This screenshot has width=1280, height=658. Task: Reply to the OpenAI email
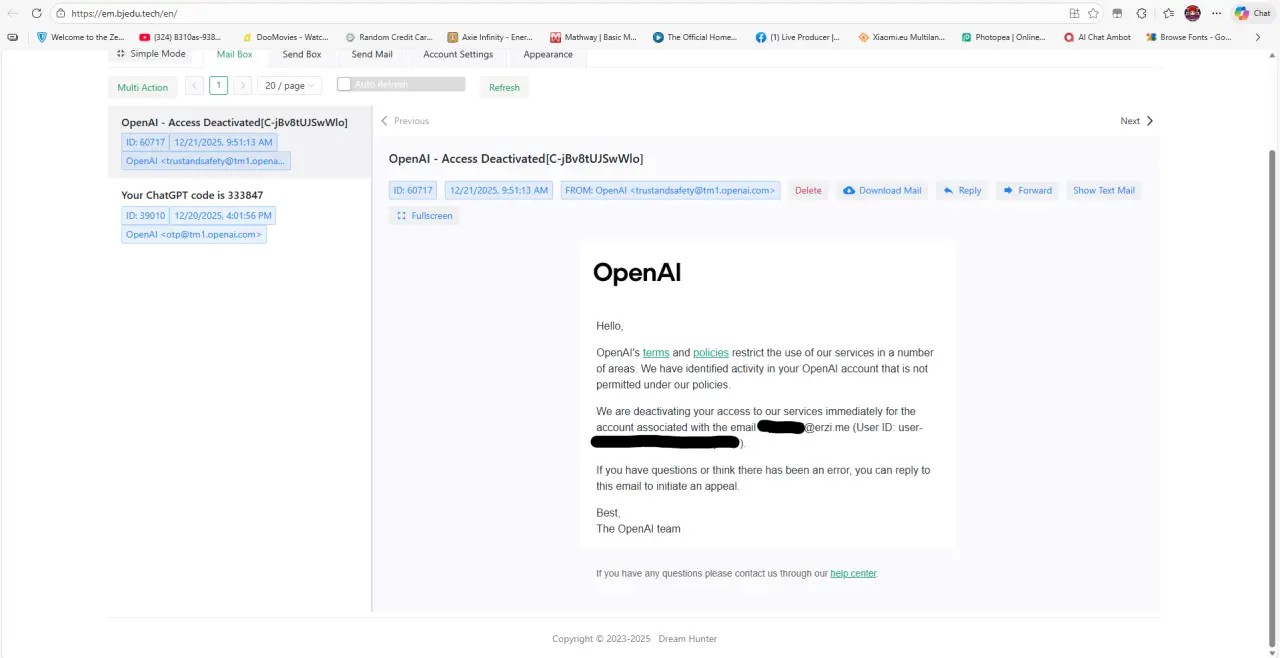[x=962, y=190]
